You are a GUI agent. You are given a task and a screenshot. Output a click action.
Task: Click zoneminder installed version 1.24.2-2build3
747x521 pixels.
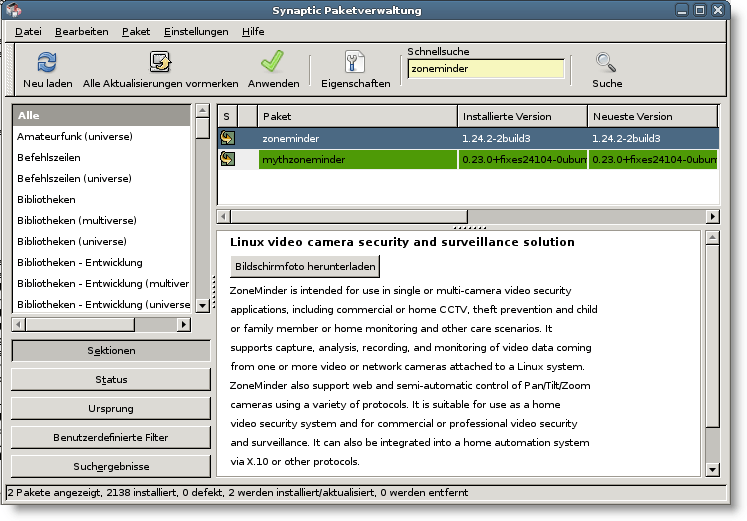click(x=496, y=139)
